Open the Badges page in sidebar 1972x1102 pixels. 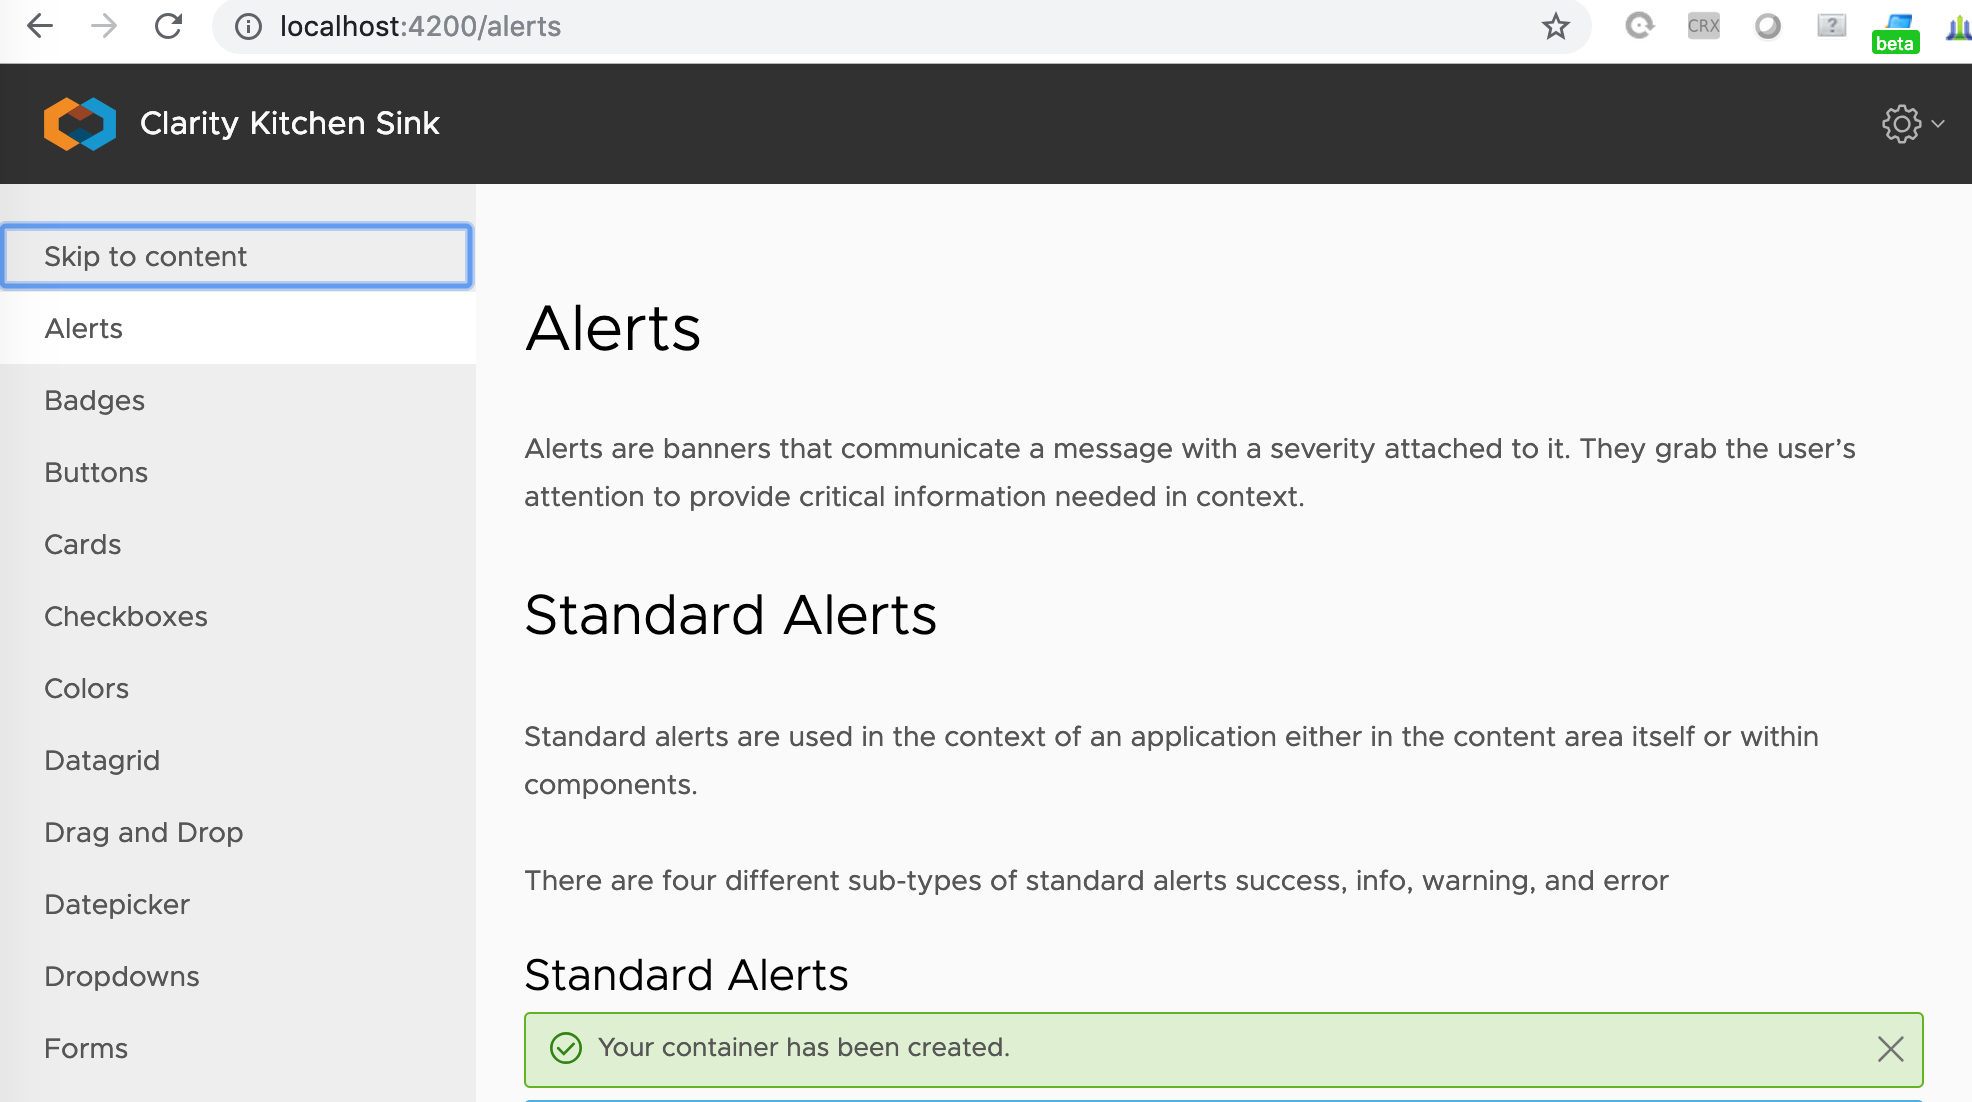(x=95, y=401)
